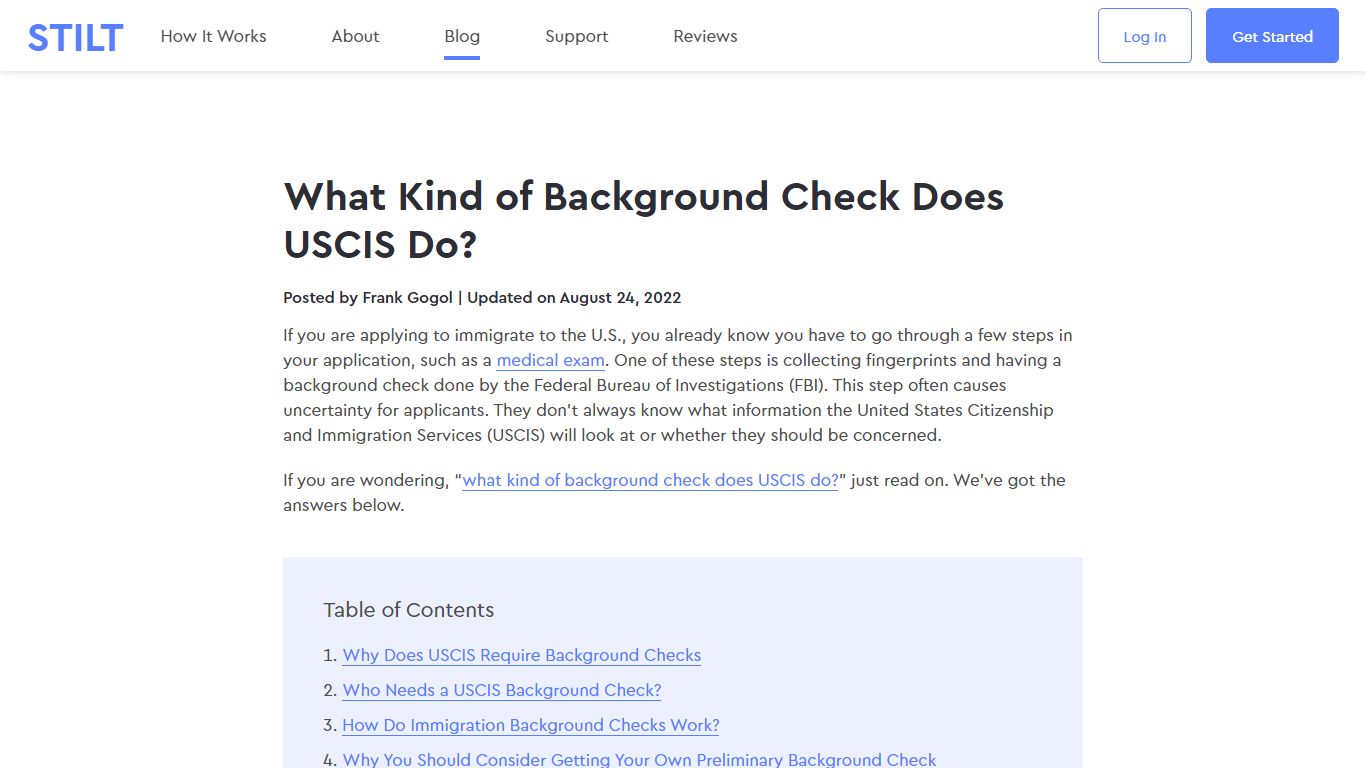This screenshot has width=1366, height=768.
Task: Open the Support page
Action: (576, 36)
